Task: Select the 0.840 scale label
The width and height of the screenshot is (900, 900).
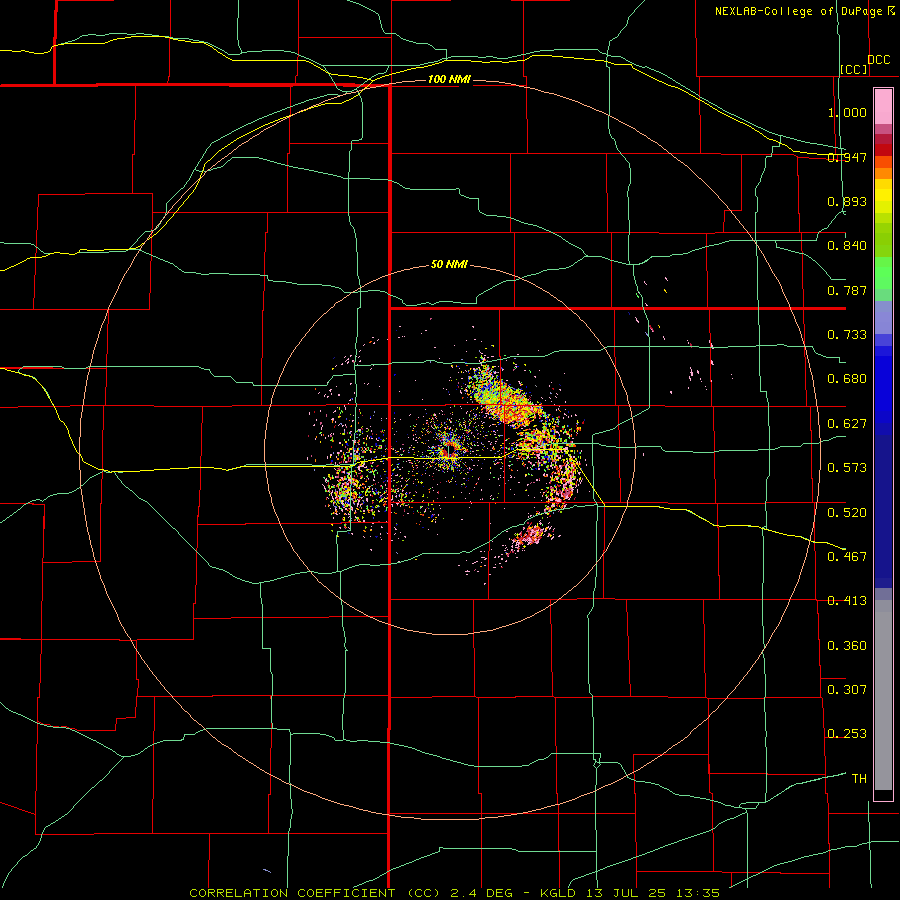Action: [x=847, y=246]
